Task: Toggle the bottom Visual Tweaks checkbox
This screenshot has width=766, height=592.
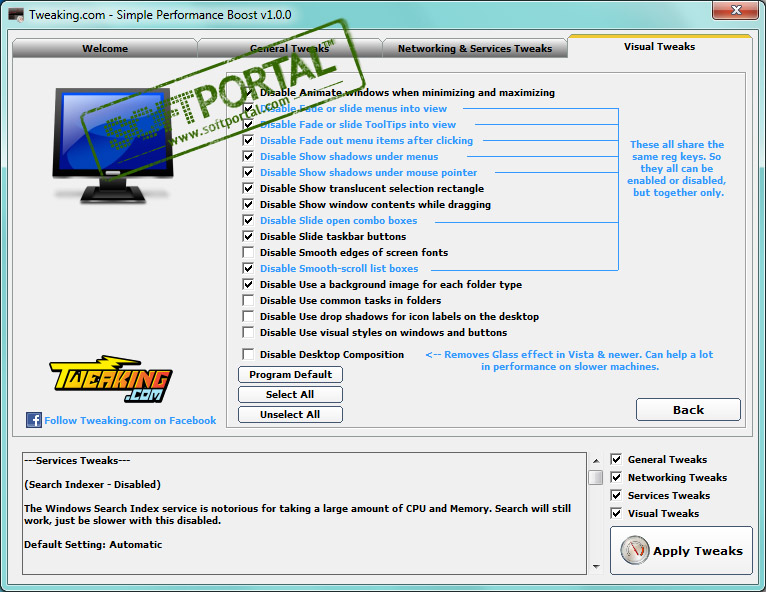Action: pos(616,513)
